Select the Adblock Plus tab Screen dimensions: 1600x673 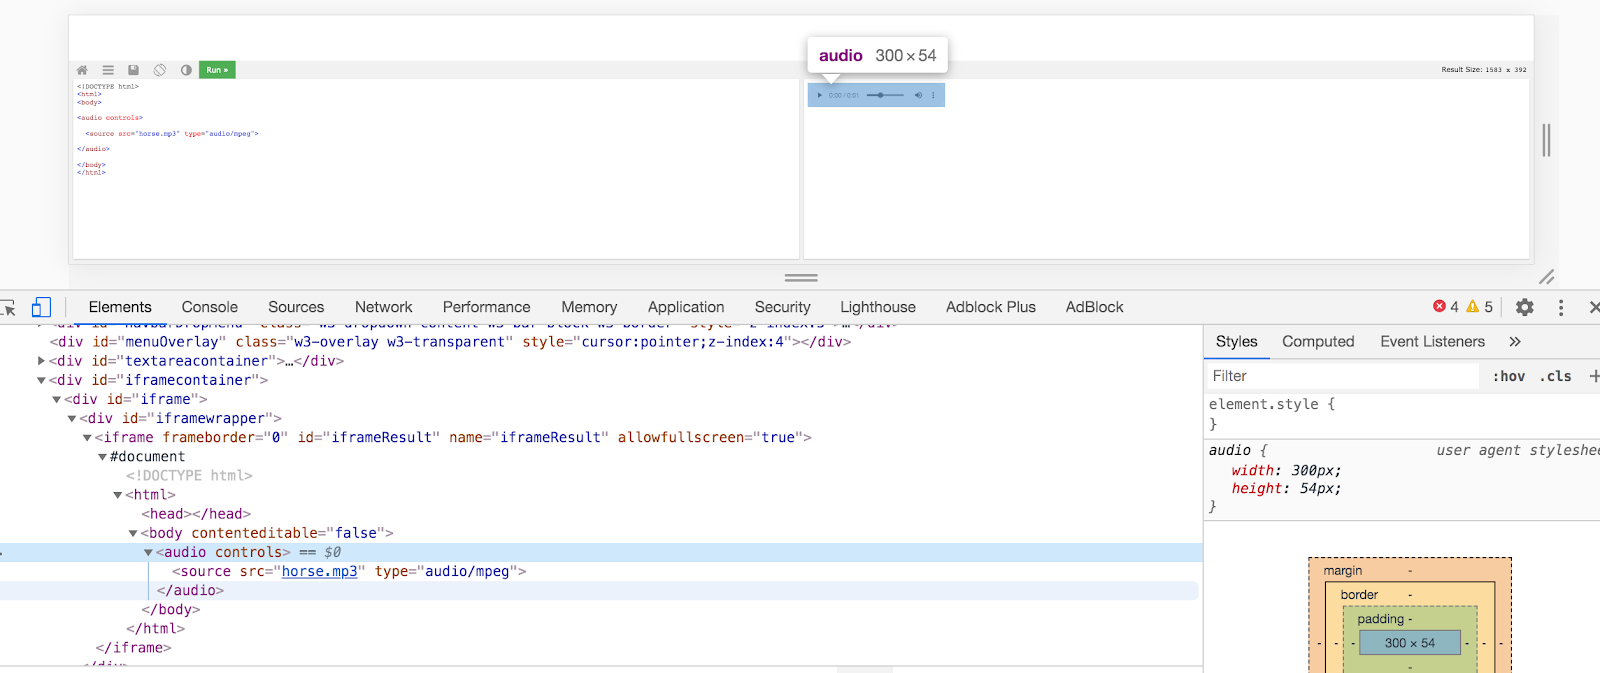coord(991,307)
